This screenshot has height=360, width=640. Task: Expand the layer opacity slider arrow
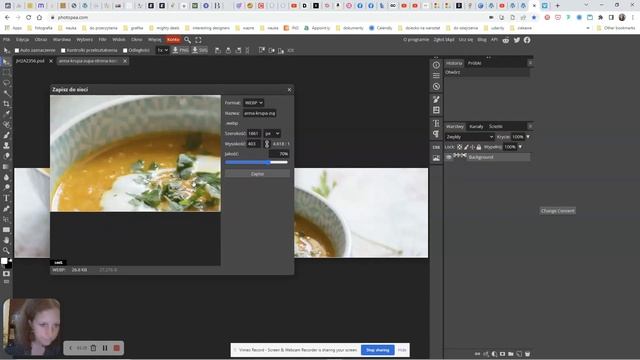[528, 137]
